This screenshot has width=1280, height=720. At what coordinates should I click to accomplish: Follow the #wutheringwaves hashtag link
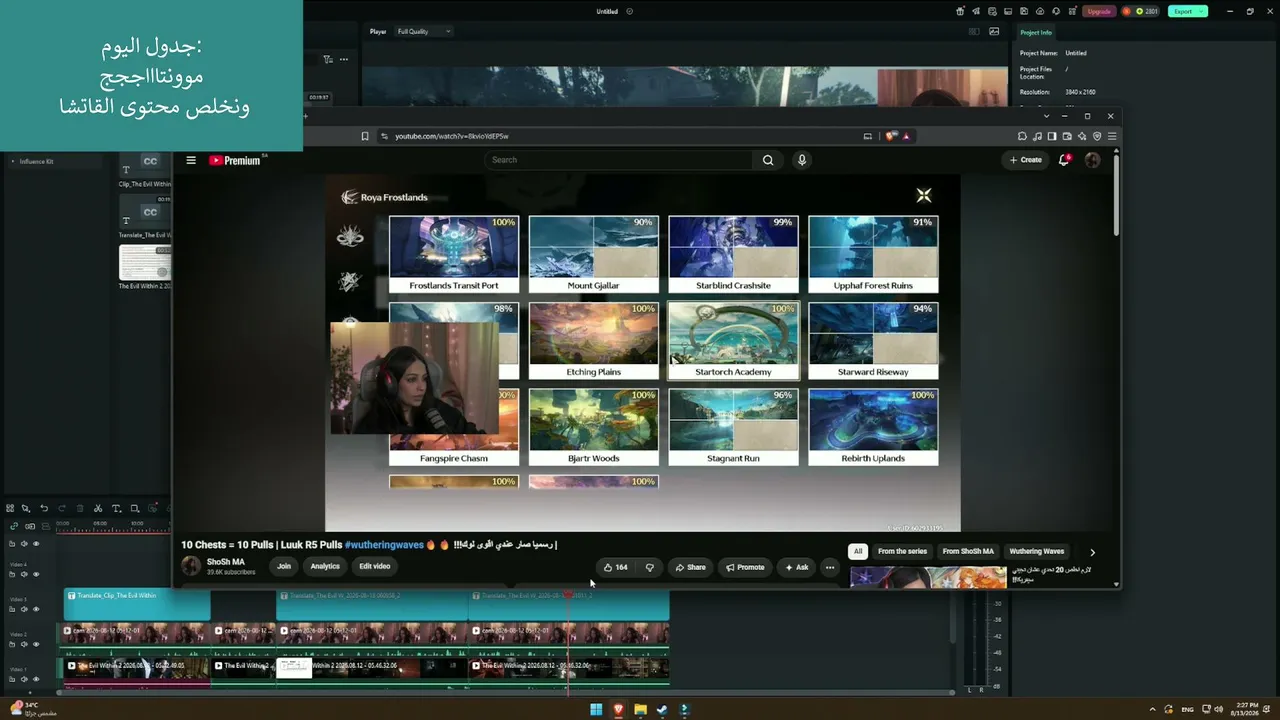pos(384,545)
